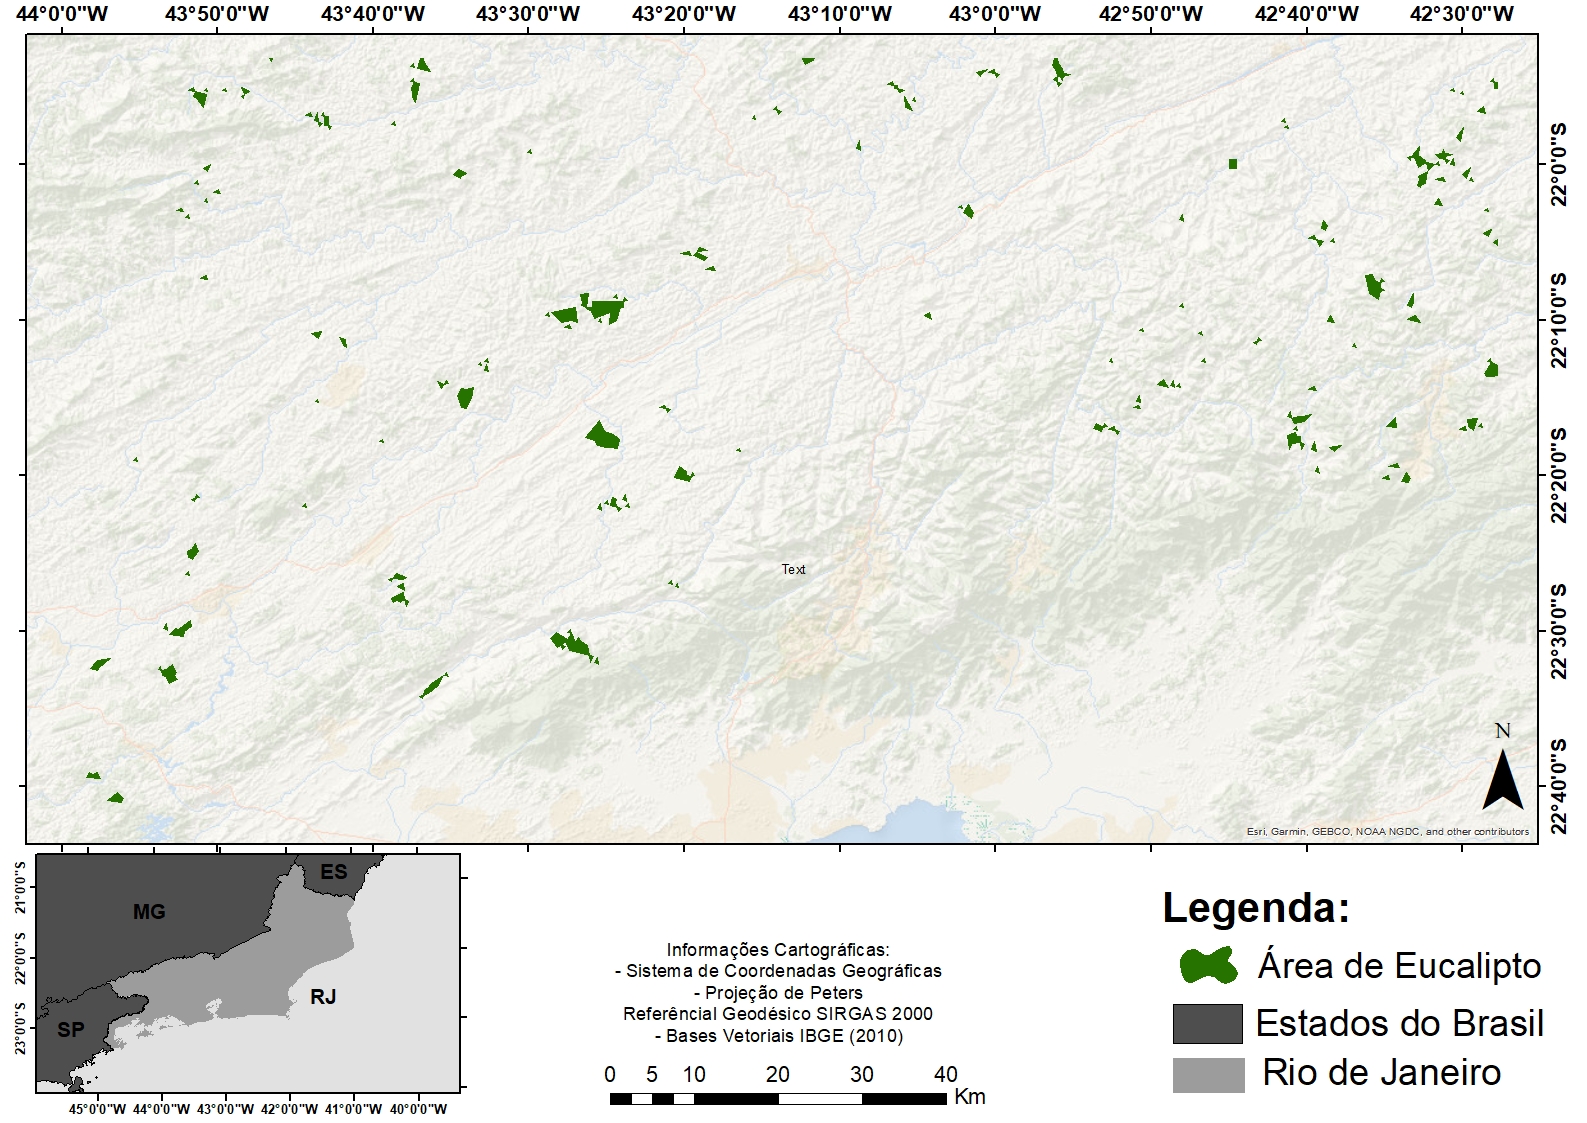Select the black-and-white scale bar
Image resolution: width=1587 pixels, height=1123 pixels.
pos(777,1098)
